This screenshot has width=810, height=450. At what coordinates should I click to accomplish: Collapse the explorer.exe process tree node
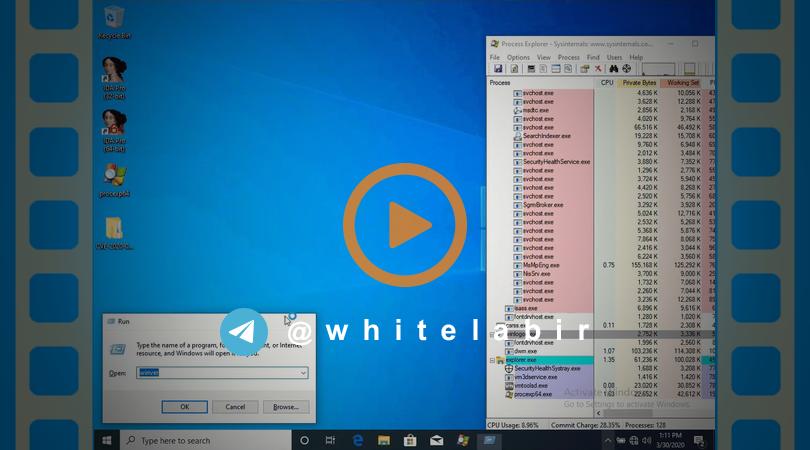pos(492,360)
